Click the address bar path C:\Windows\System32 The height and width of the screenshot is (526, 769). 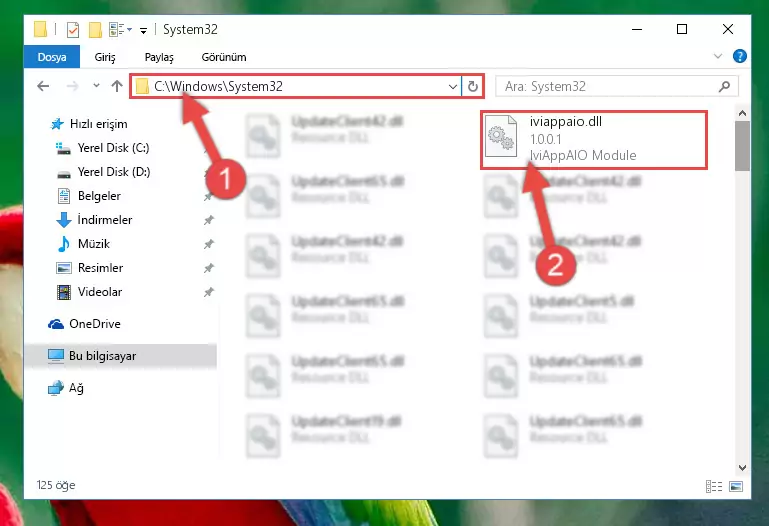click(x=218, y=86)
